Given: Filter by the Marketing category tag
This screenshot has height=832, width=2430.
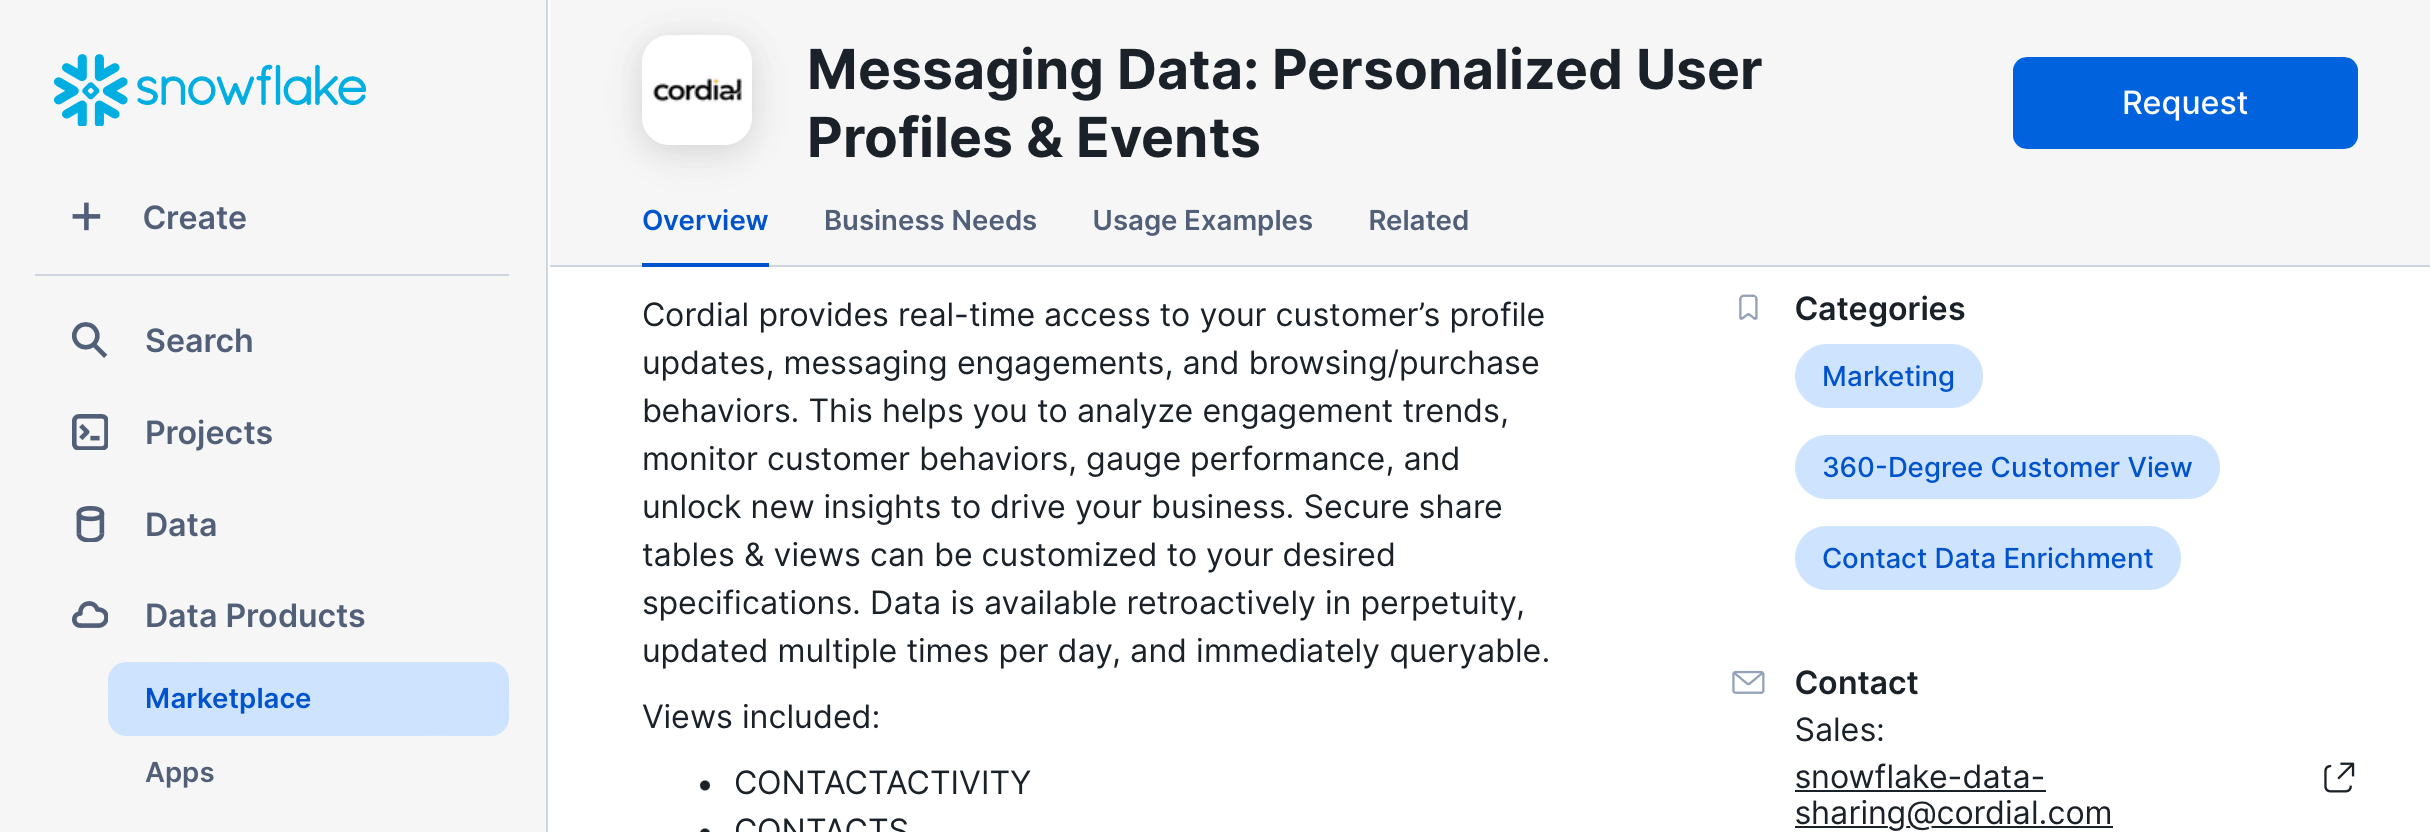Looking at the screenshot, I should [1888, 376].
